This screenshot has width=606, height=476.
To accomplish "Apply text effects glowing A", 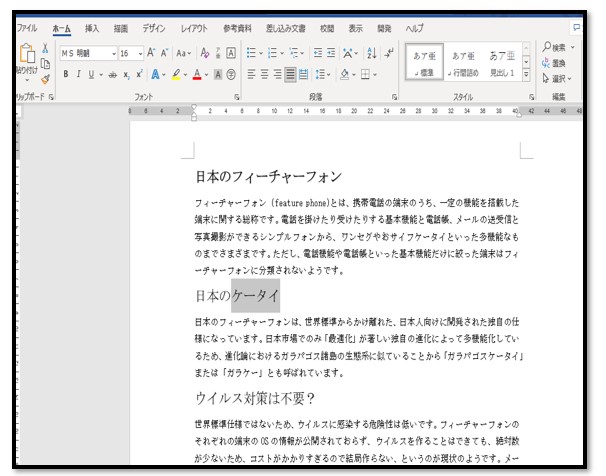I will point(155,74).
